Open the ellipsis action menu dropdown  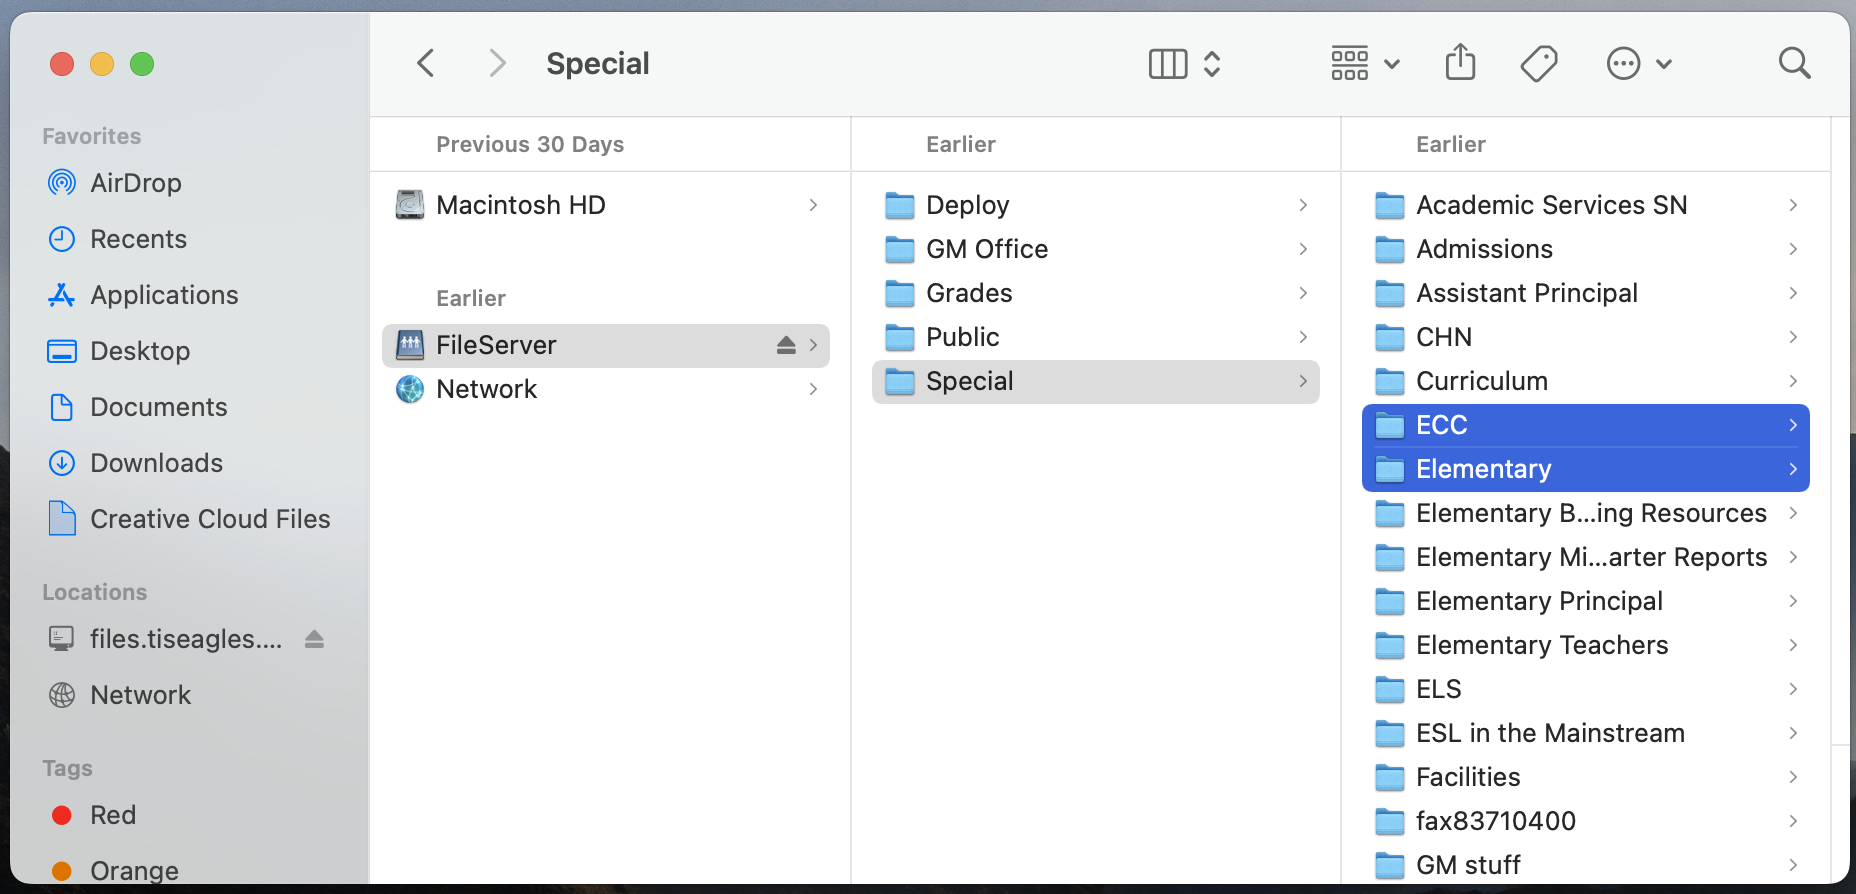(1638, 64)
